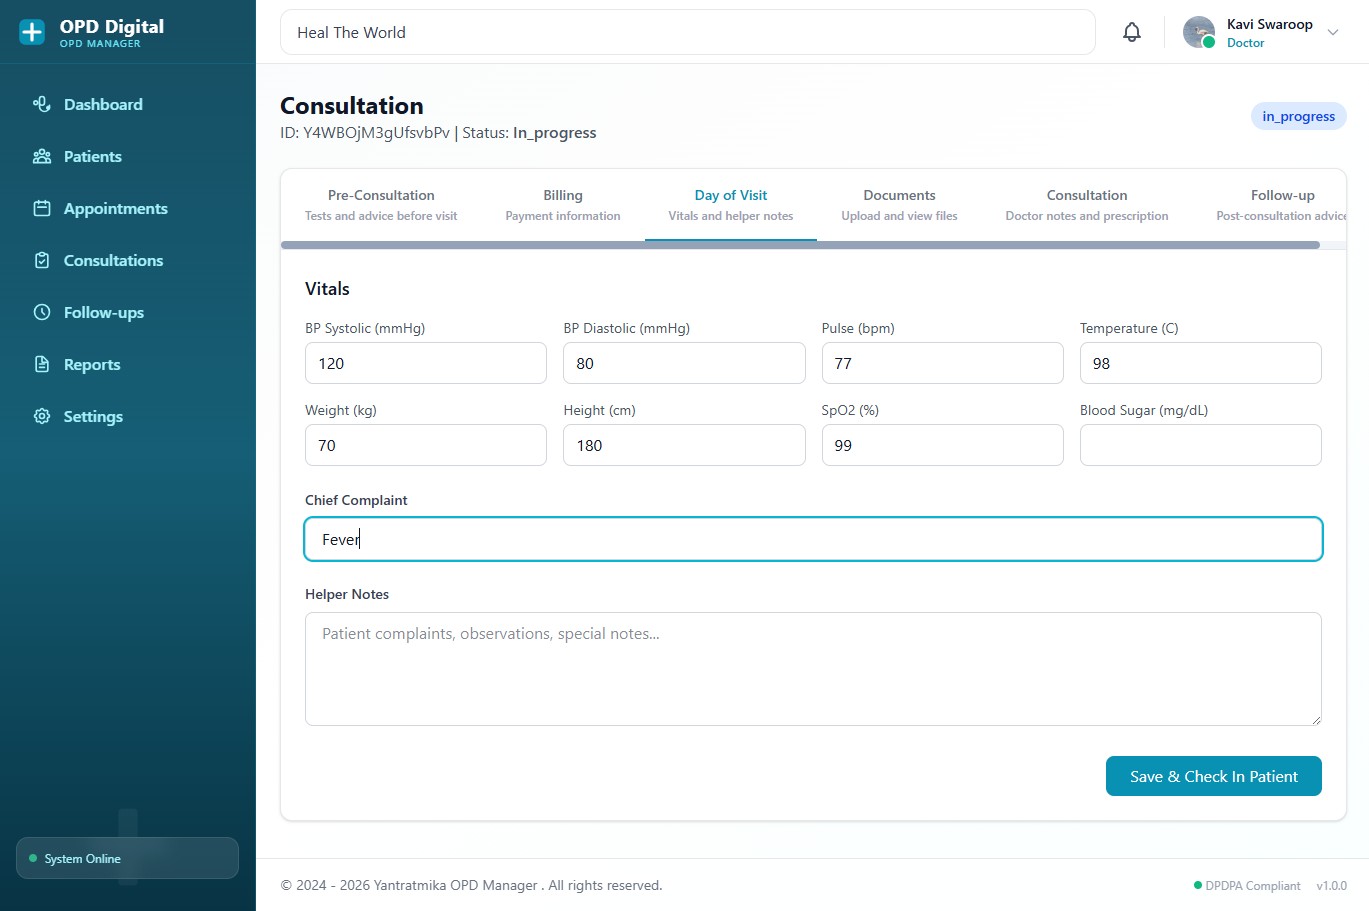Click the horizontal tab scrollbar
Viewport: 1369px width, 911px height.
(800, 245)
